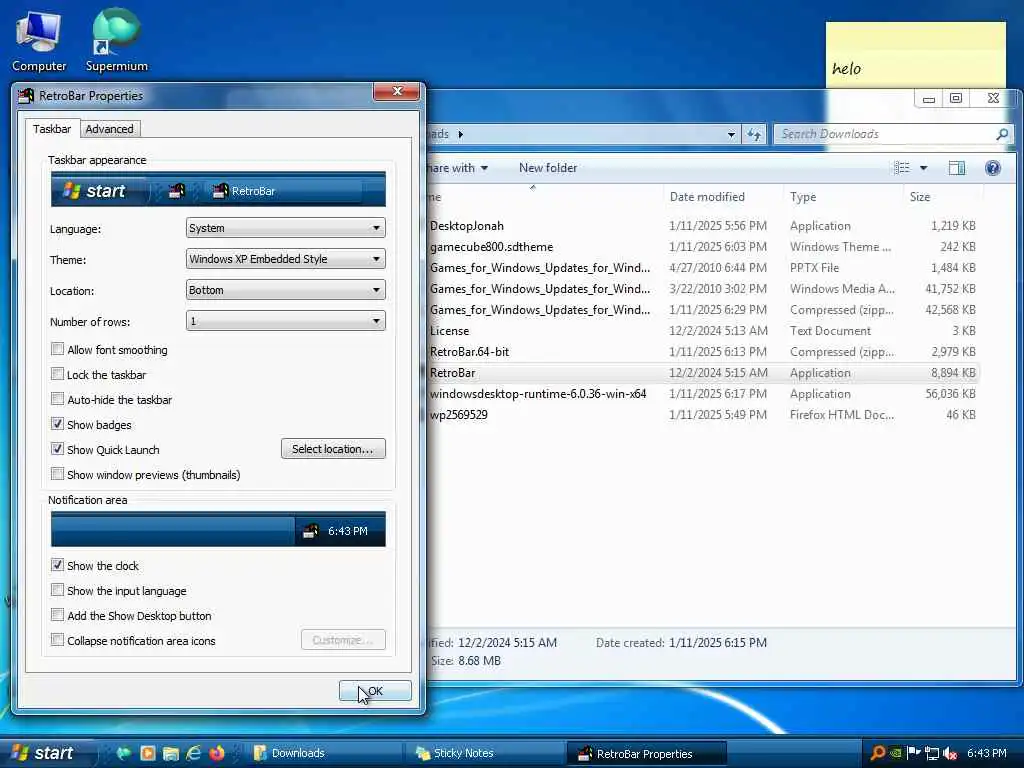
Task: Click the RetroBar Properties taskbar button
Action: click(x=645, y=754)
